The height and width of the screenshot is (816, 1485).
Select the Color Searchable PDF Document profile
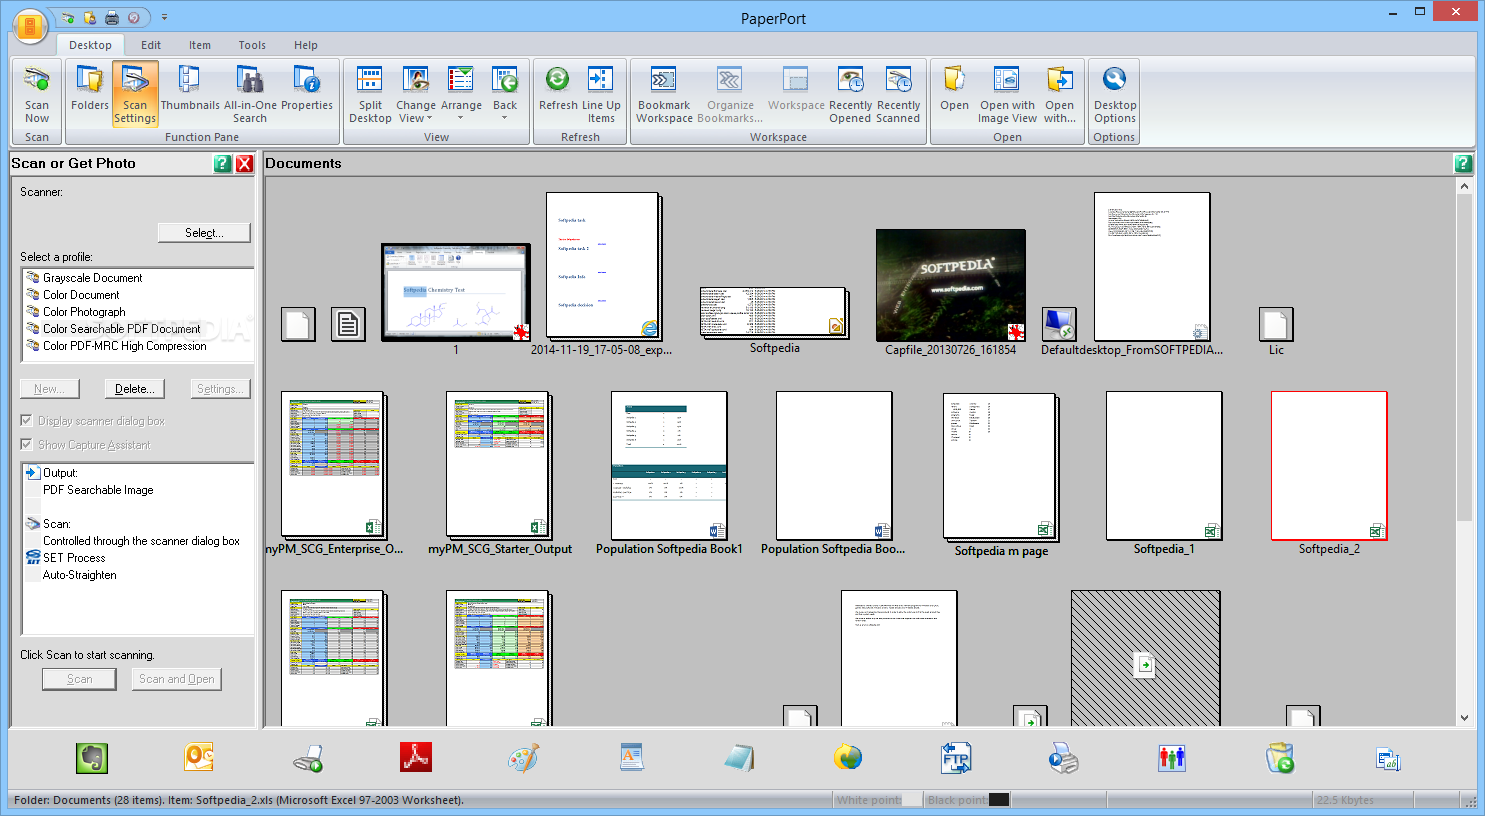click(x=121, y=329)
